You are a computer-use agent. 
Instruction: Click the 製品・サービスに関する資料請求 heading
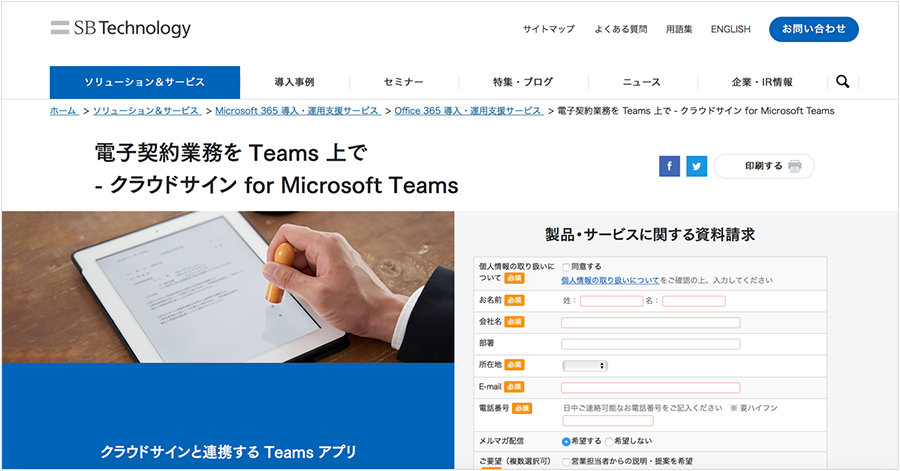650,234
